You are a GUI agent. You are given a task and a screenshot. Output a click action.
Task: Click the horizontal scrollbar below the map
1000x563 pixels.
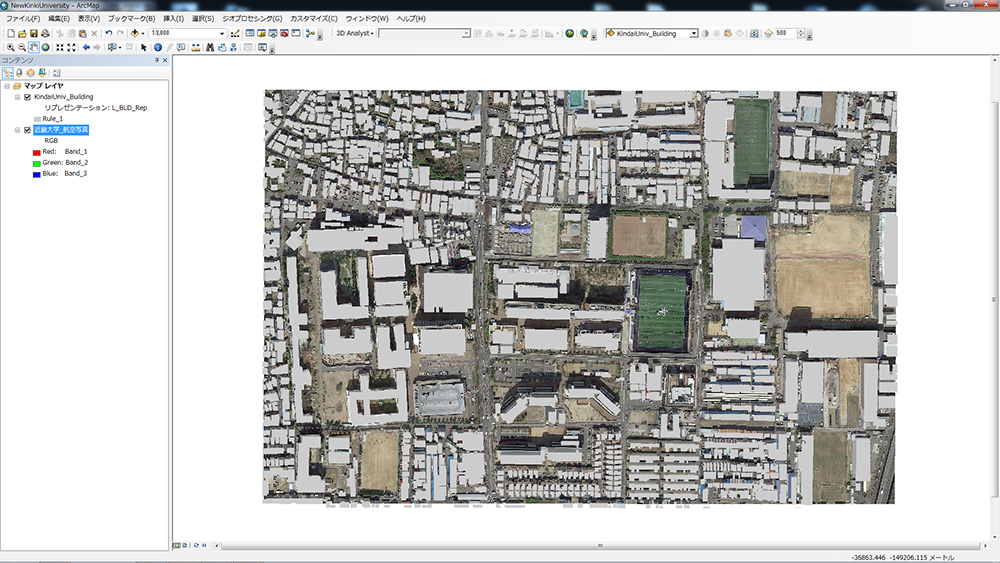pos(600,546)
